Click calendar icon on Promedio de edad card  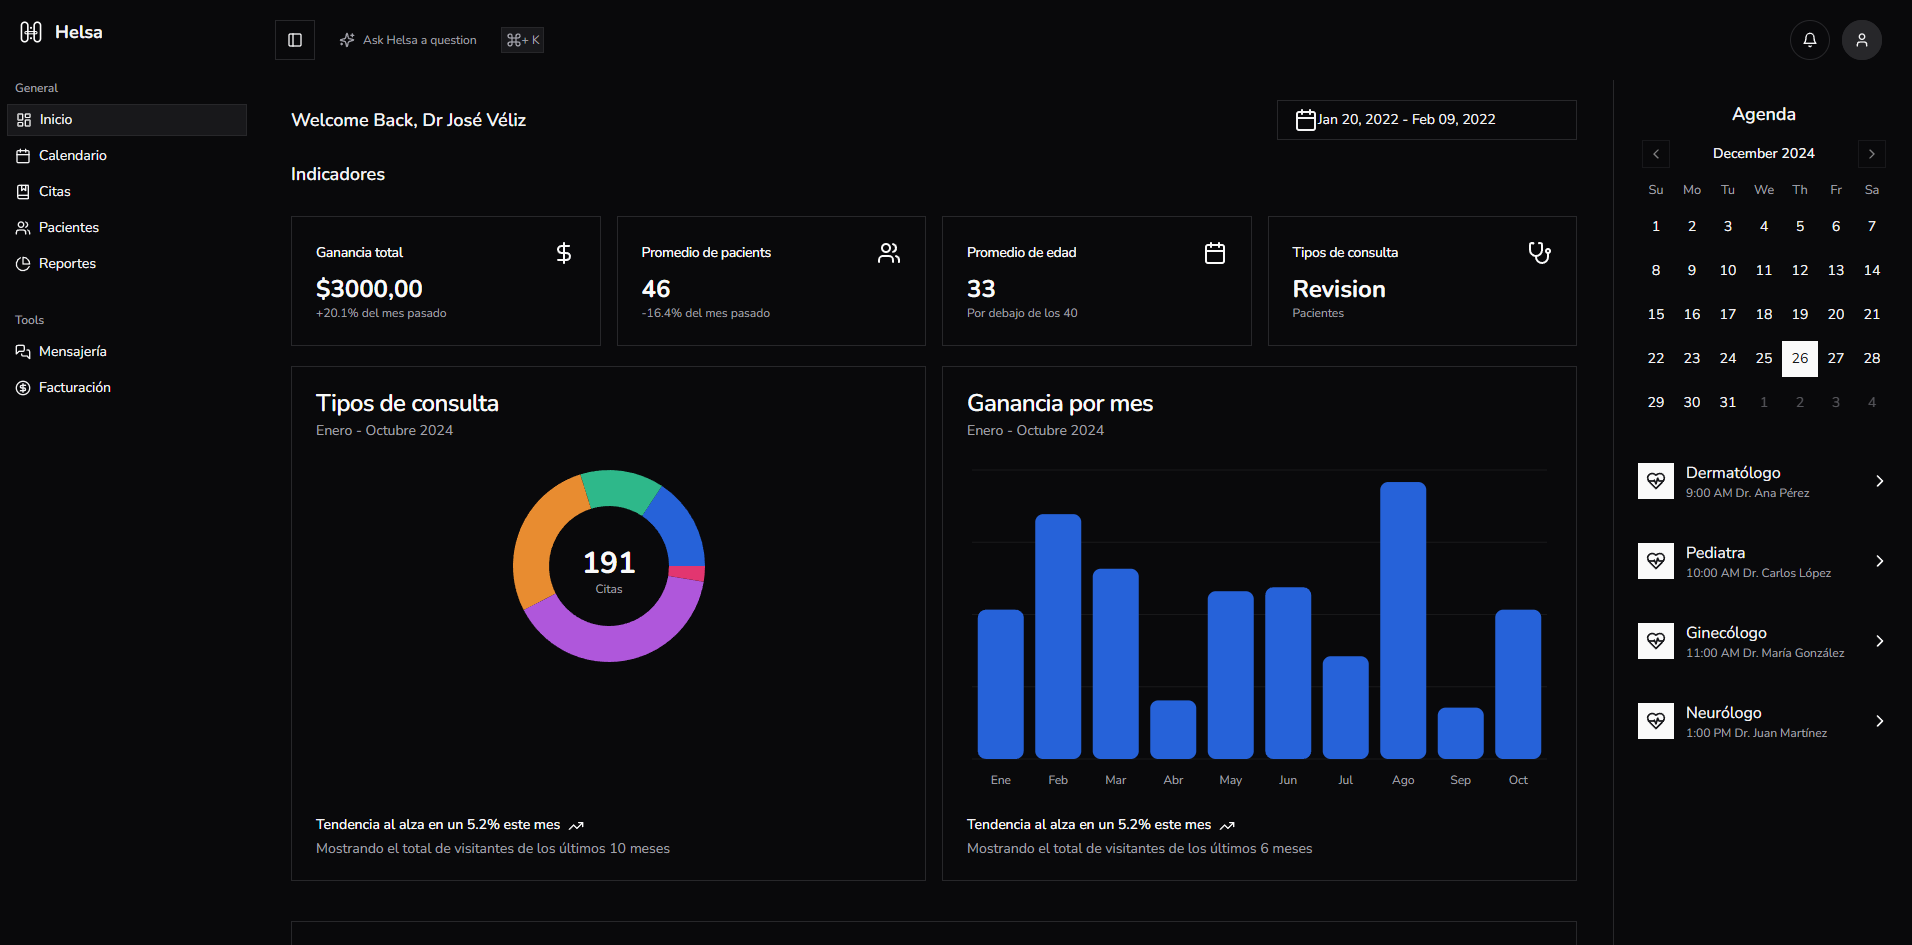click(x=1215, y=253)
